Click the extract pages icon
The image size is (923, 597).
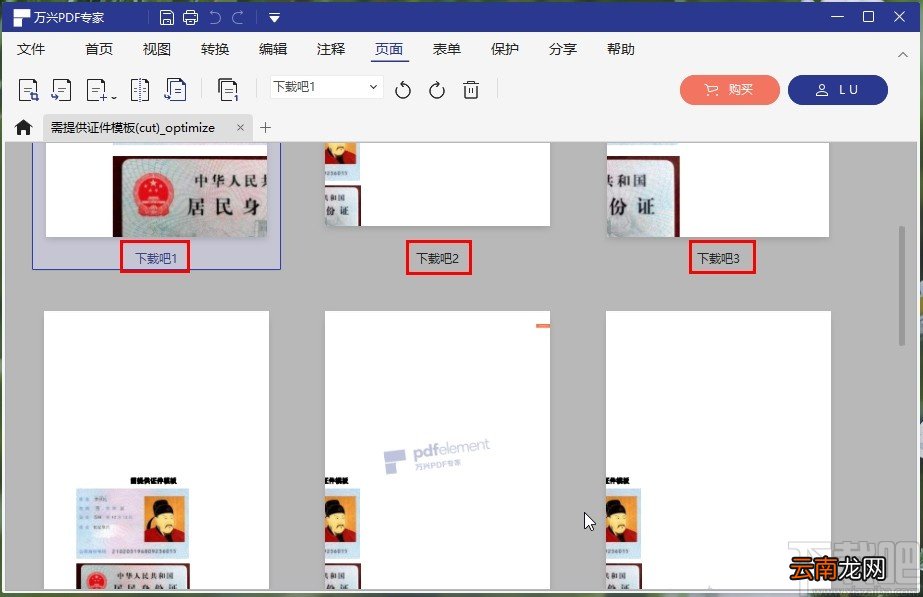pyautogui.click(x=62, y=90)
